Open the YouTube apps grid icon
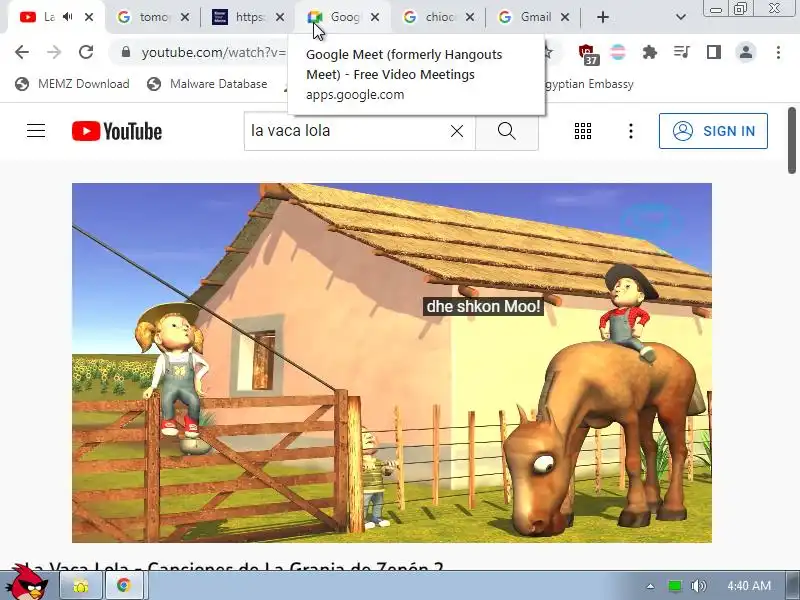This screenshot has height=600, width=800. (x=583, y=131)
